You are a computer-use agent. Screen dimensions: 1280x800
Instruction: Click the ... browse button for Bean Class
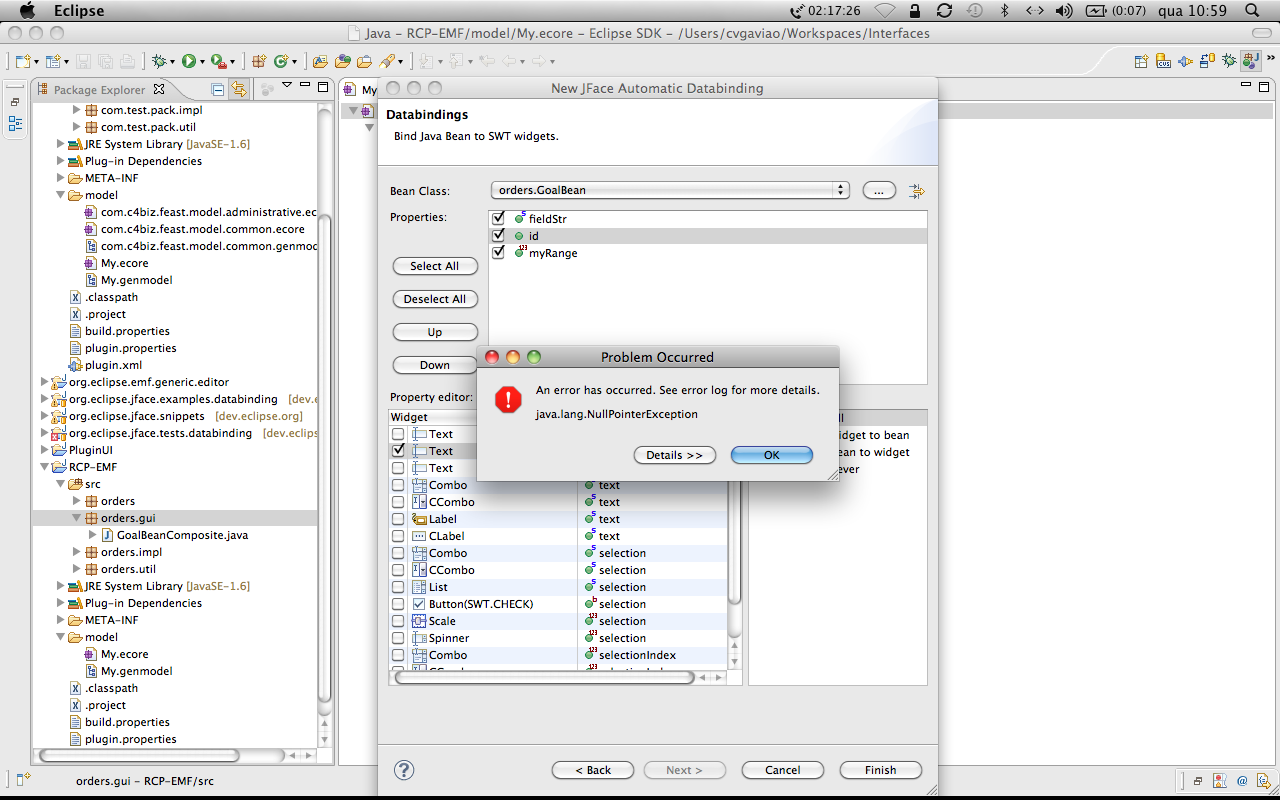pos(879,190)
